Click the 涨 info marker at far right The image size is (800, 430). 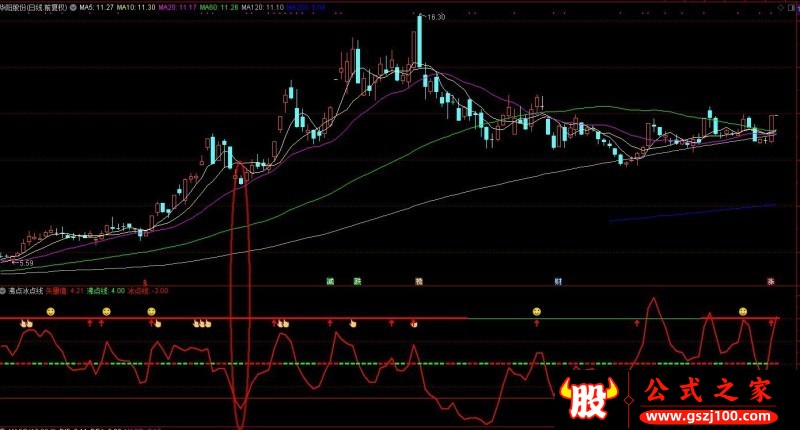pos(771,281)
